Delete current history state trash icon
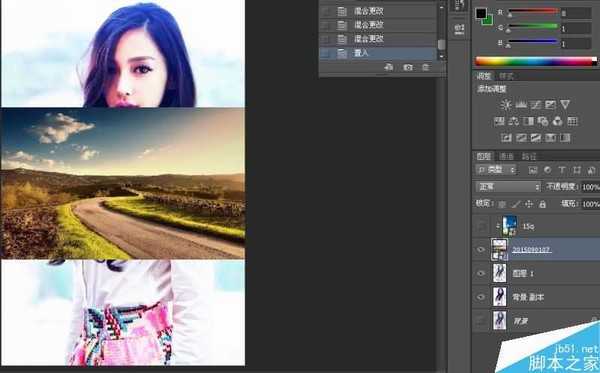The height and width of the screenshot is (373, 600). 426,67
